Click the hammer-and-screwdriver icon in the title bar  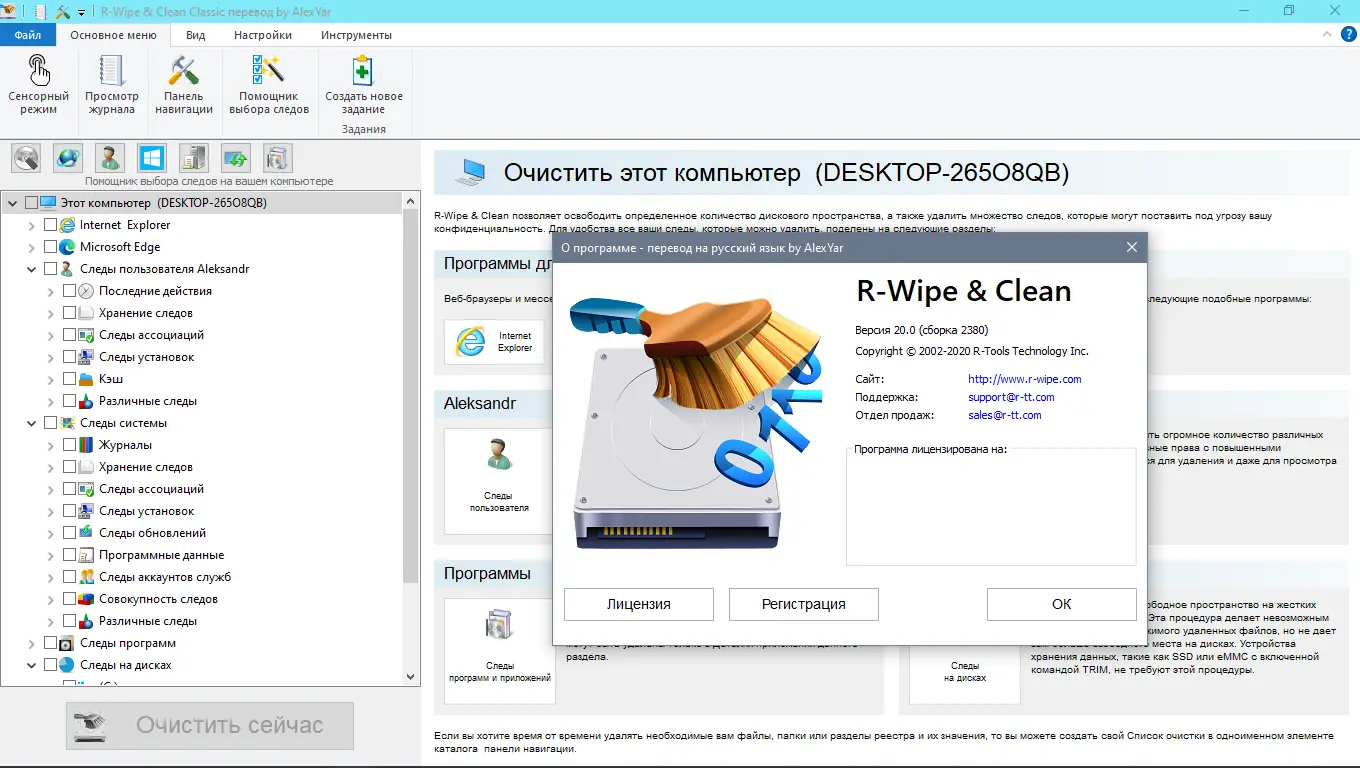pyautogui.click(x=63, y=12)
